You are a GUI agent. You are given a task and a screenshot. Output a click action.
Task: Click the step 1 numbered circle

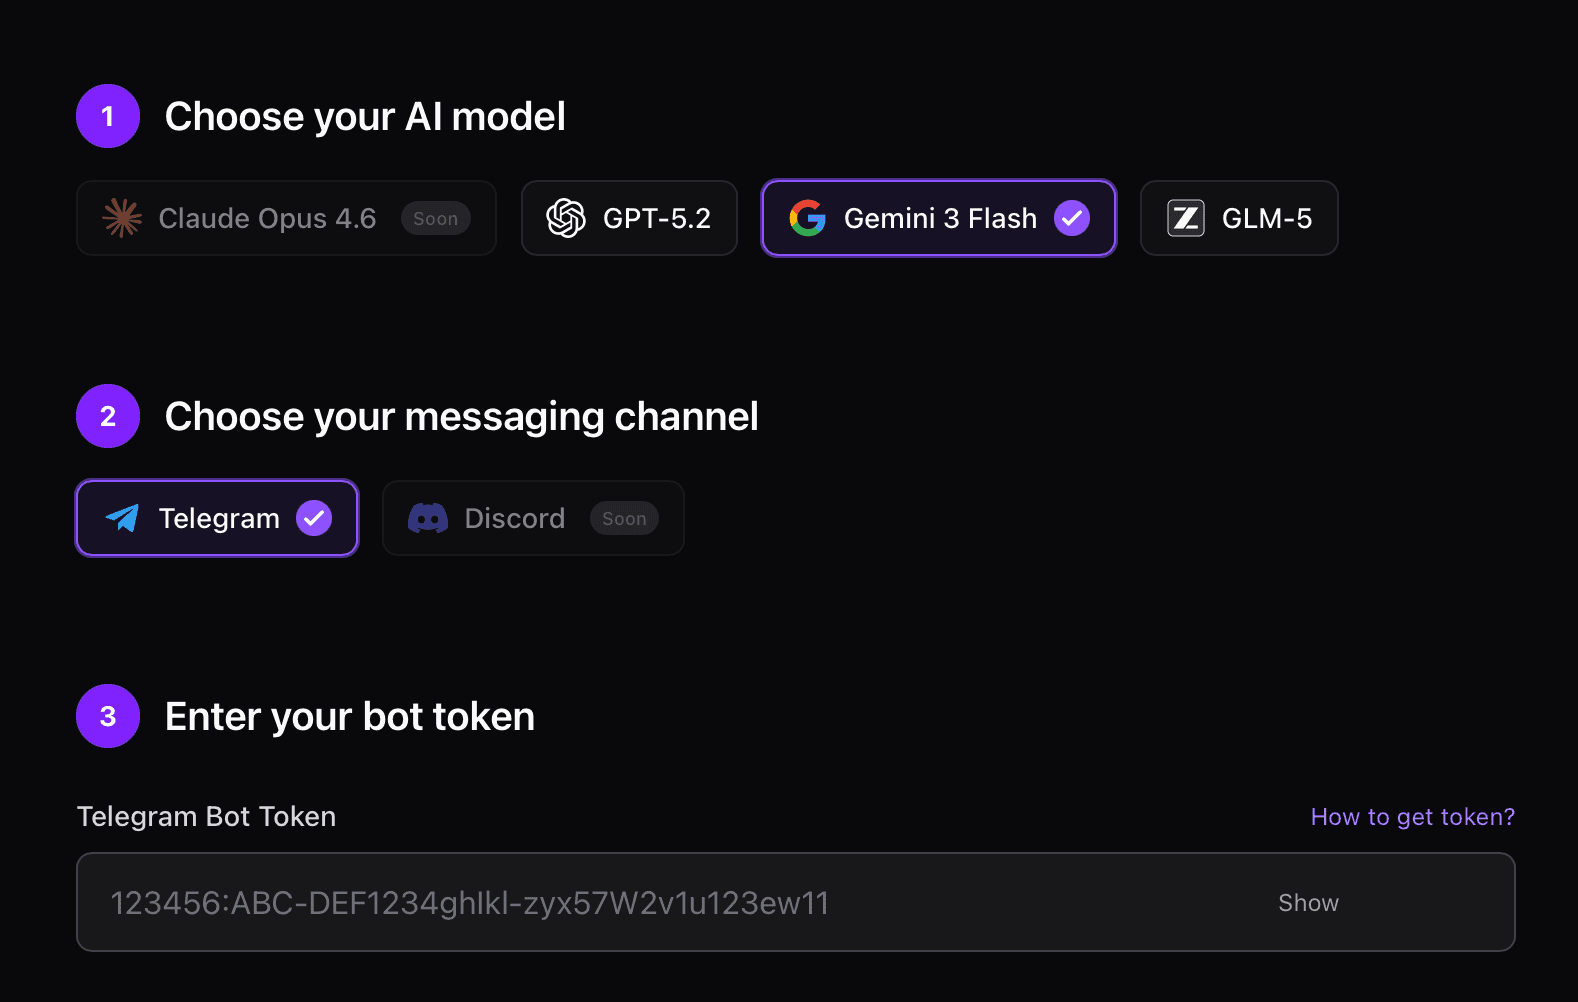[107, 116]
